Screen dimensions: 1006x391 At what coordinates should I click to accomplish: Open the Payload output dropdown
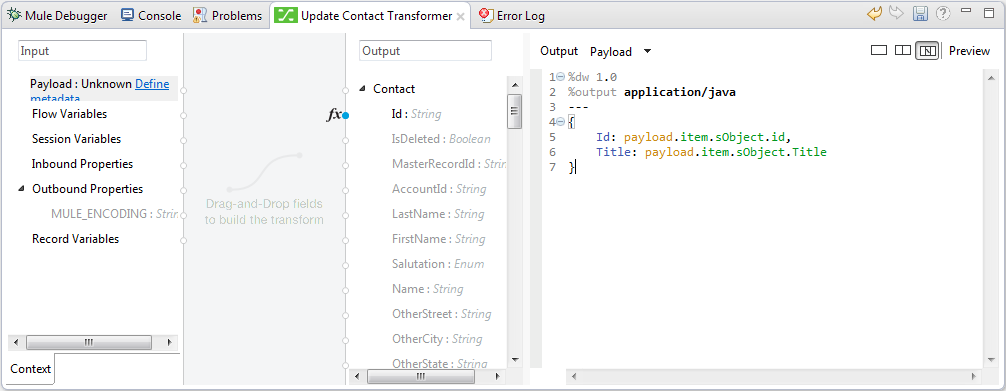(647, 51)
